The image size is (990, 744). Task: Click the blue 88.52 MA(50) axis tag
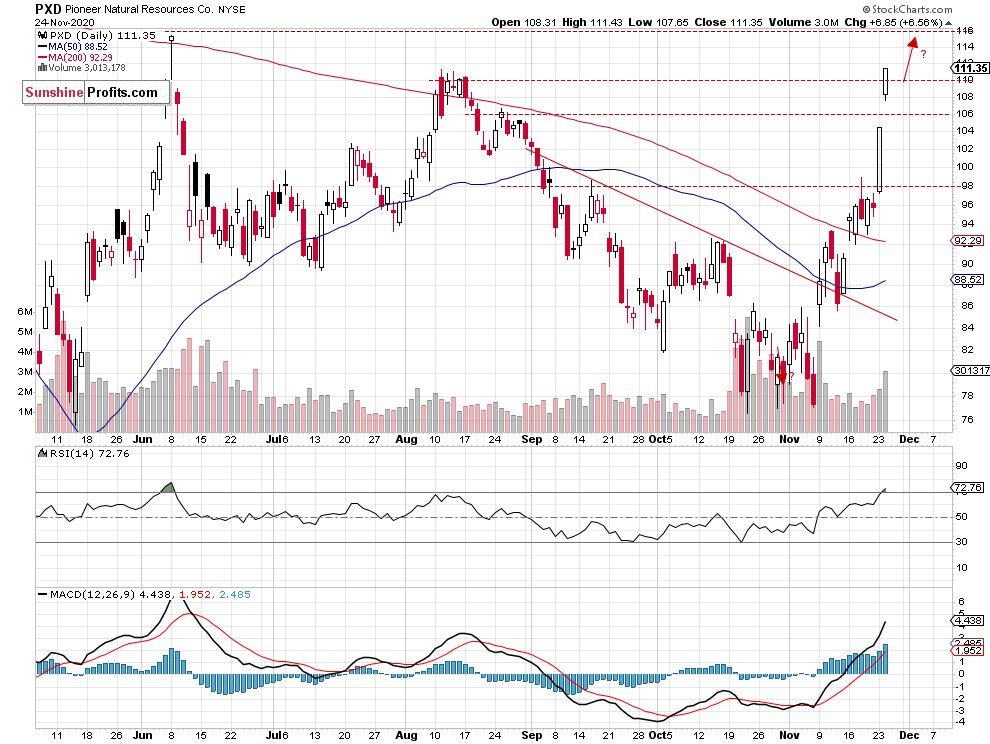[x=967, y=279]
